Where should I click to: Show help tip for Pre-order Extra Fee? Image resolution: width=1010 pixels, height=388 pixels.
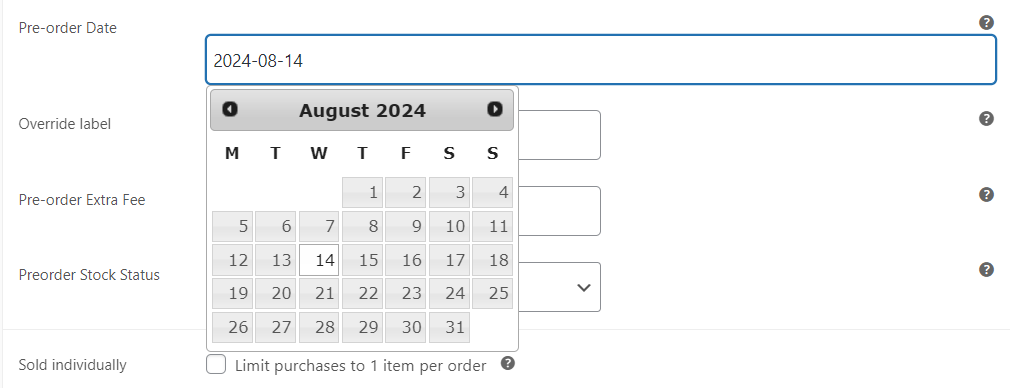click(986, 195)
